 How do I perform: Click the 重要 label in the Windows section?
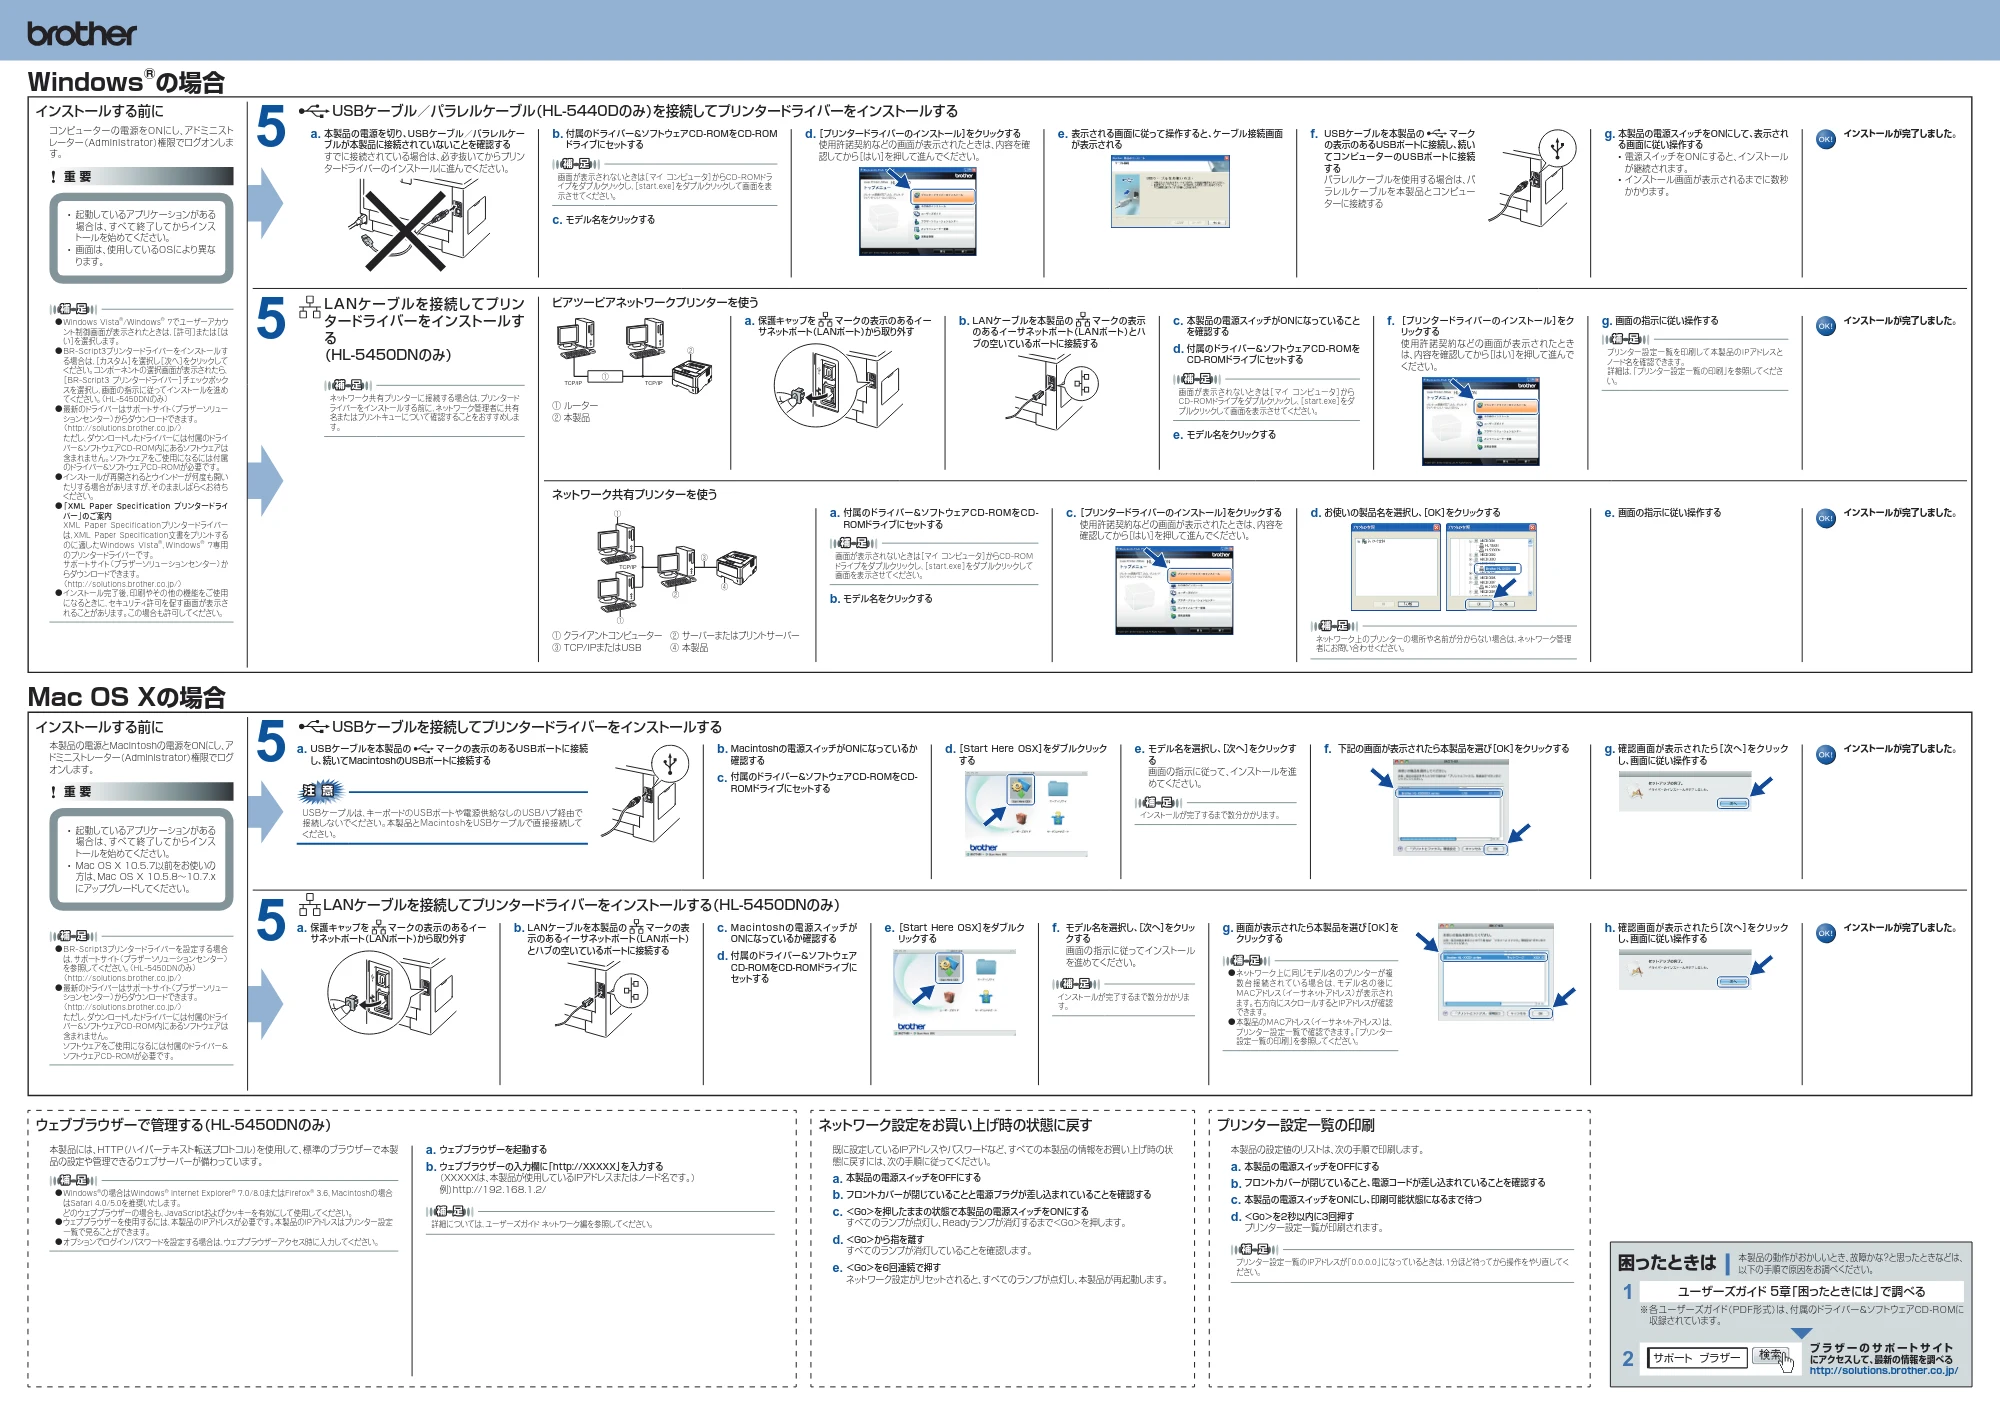(141, 176)
